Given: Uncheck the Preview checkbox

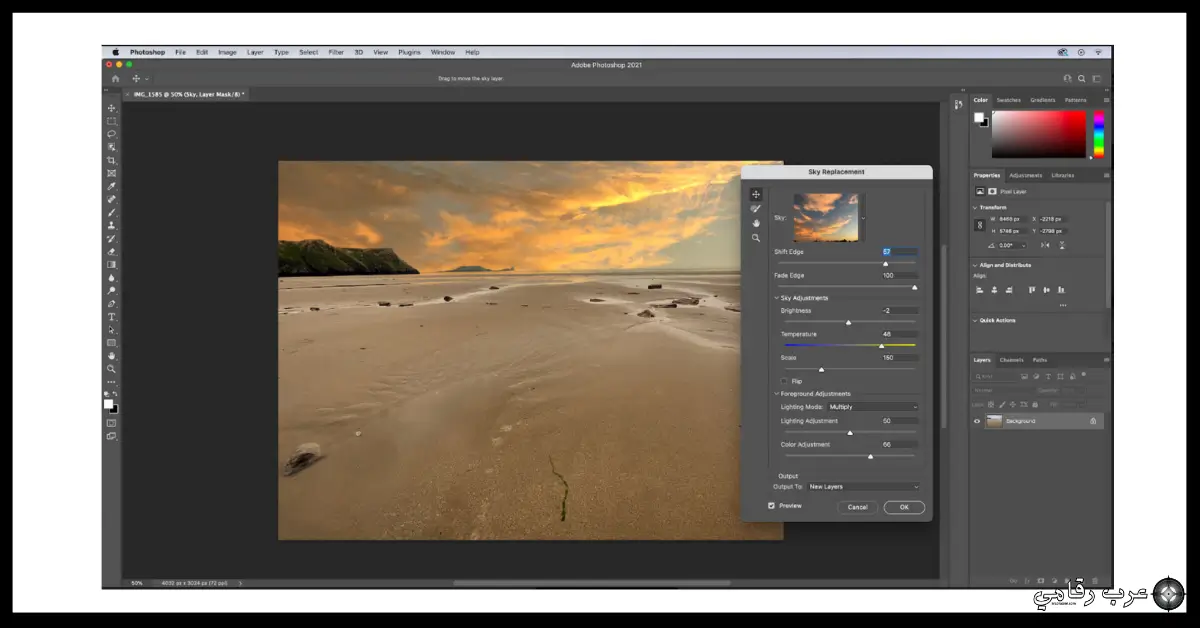Looking at the screenshot, I should pos(771,506).
